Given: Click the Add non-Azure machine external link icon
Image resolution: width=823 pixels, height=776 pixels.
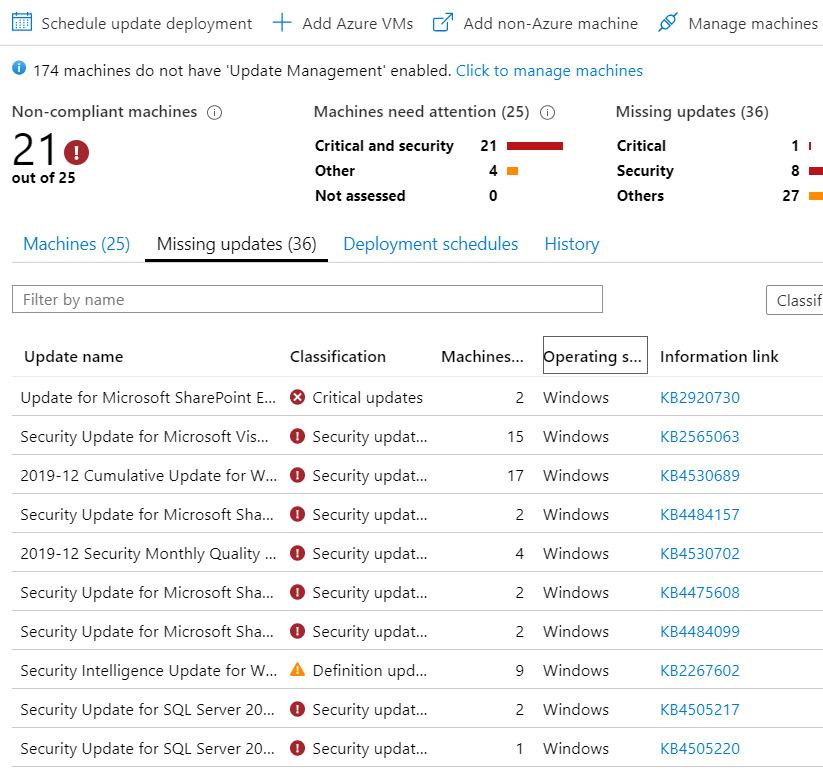Looking at the screenshot, I should pyautogui.click(x=443, y=22).
